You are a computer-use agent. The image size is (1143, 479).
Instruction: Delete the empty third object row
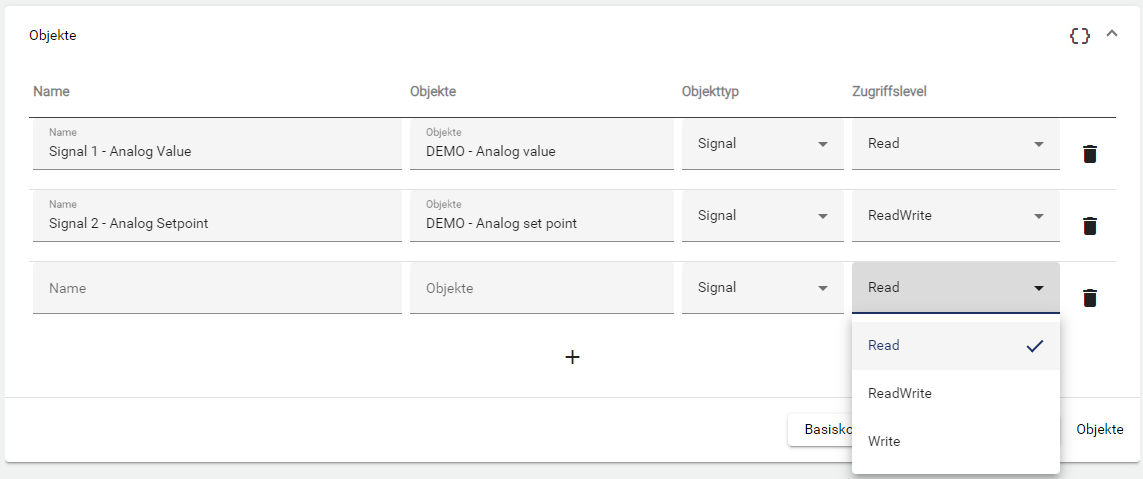tap(1090, 298)
